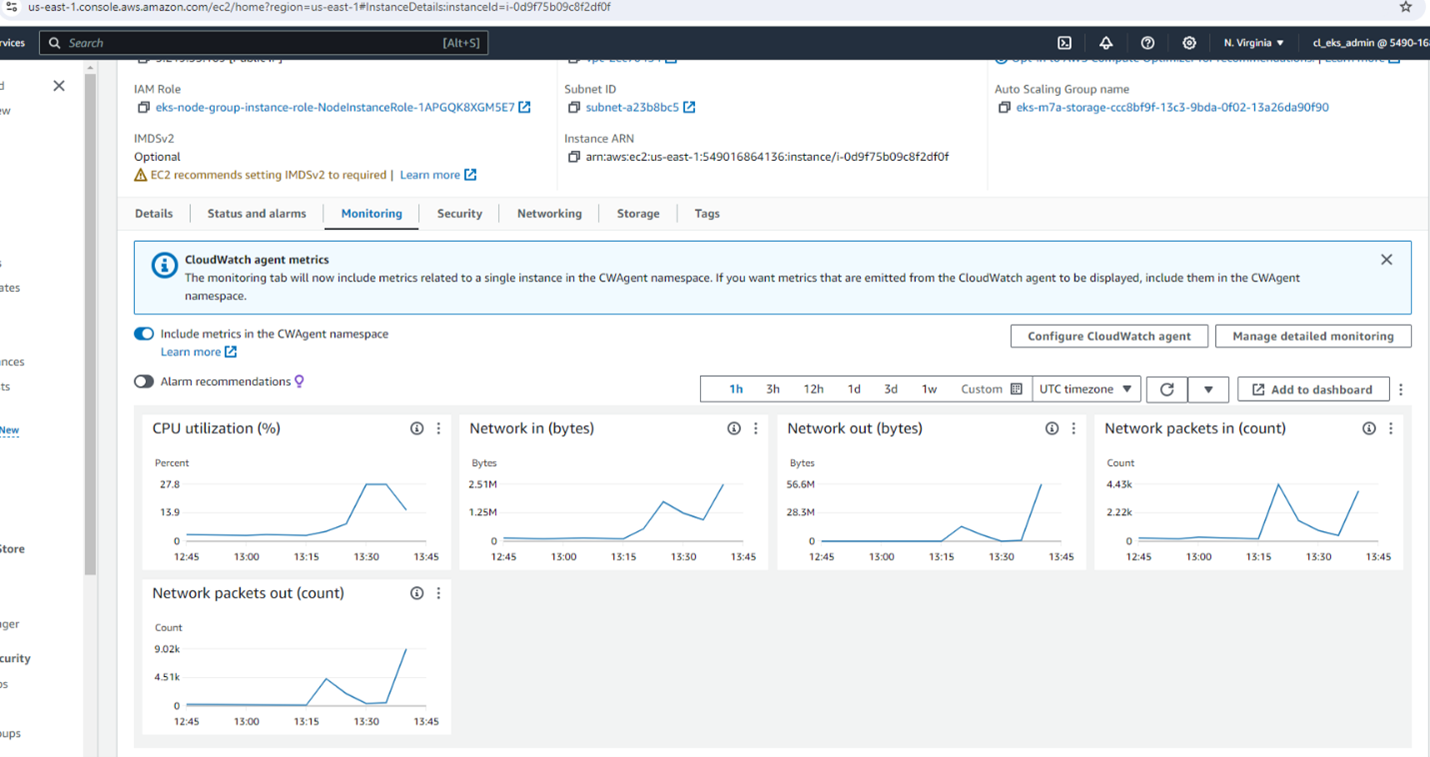Copy the Subnet ID value

pos(574,107)
